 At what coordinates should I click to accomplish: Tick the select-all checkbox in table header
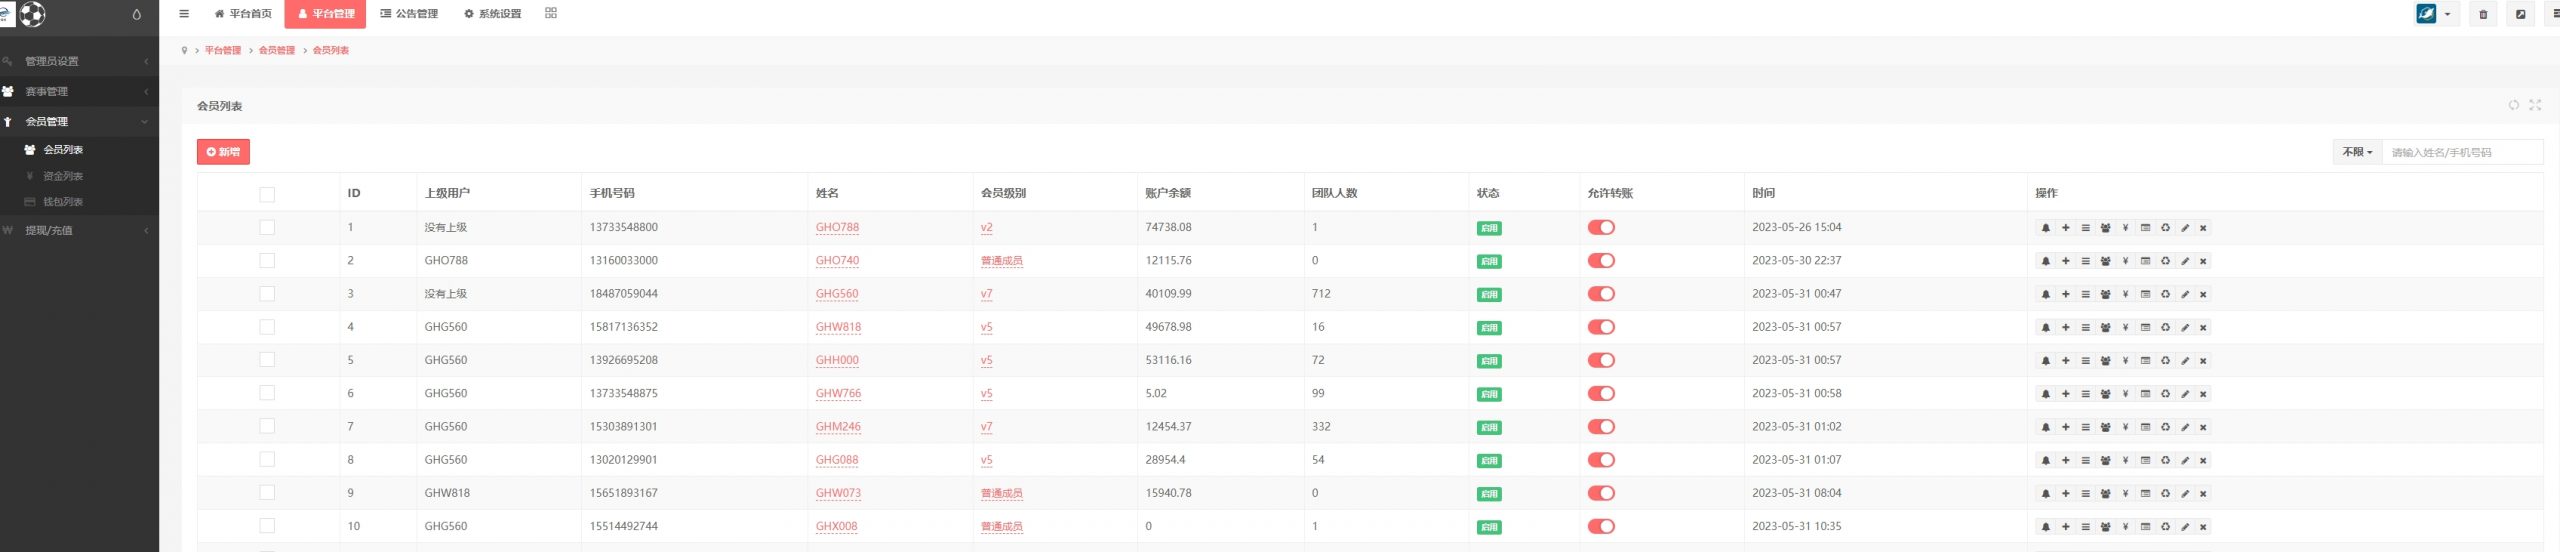click(x=267, y=194)
